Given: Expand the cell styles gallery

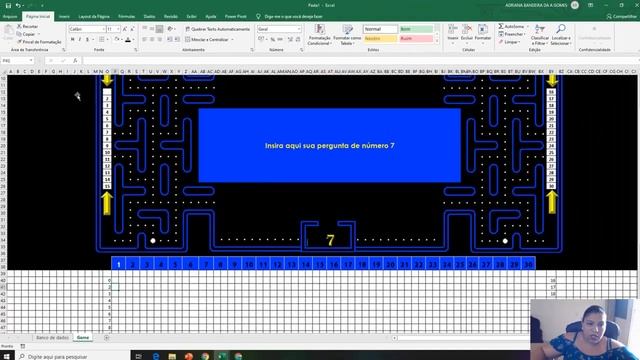Looking at the screenshot, I should (437, 41).
